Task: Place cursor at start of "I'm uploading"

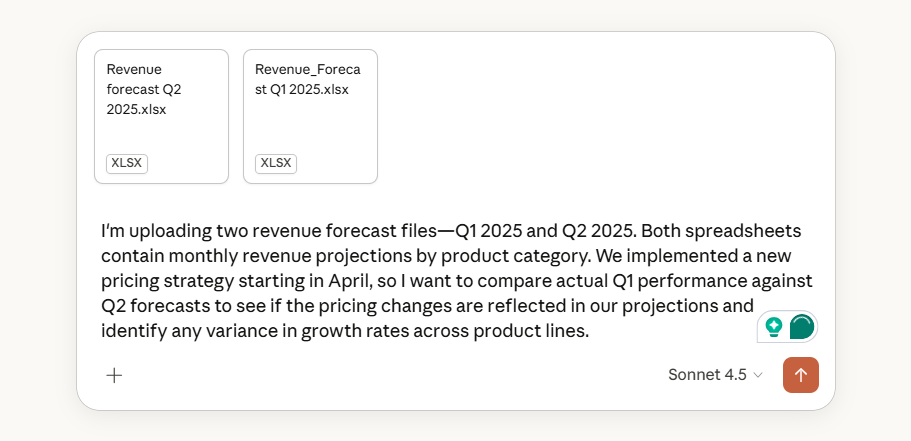Action: coord(102,231)
